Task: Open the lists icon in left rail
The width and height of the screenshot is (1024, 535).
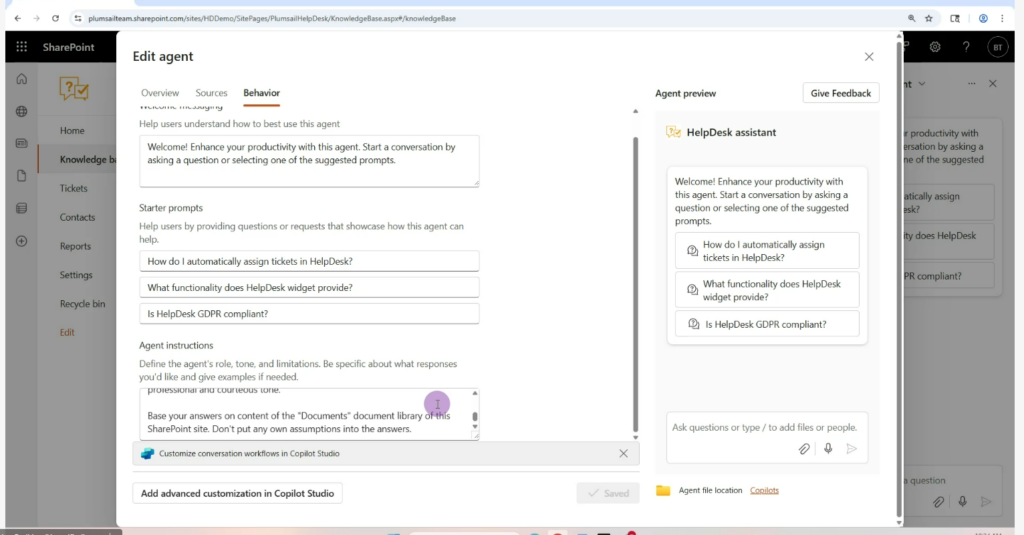Action: [x=22, y=208]
